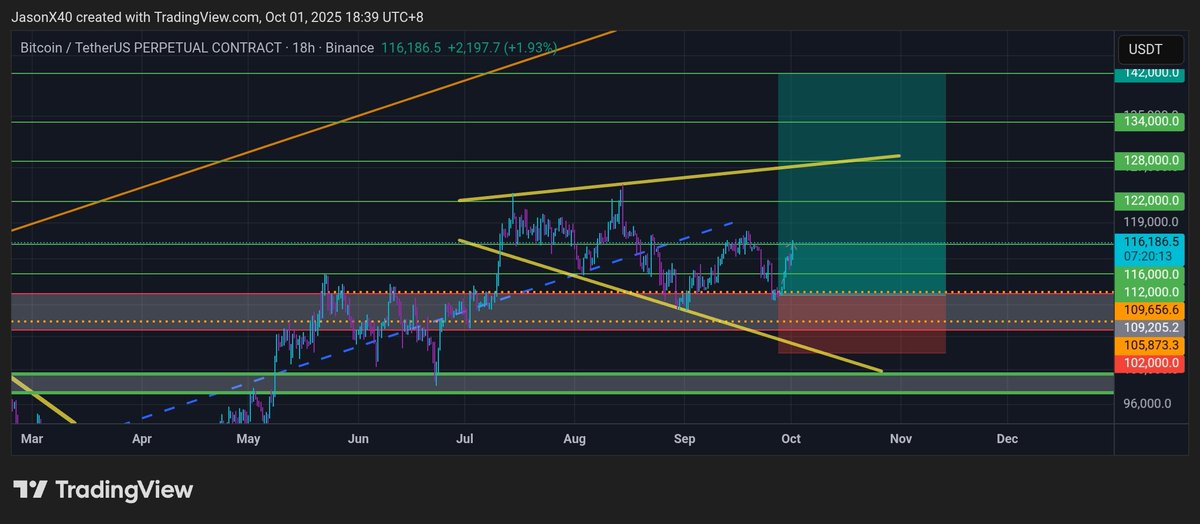Click the Jul label on time axis
Screen dimensions: 1200x524
[465, 439]
